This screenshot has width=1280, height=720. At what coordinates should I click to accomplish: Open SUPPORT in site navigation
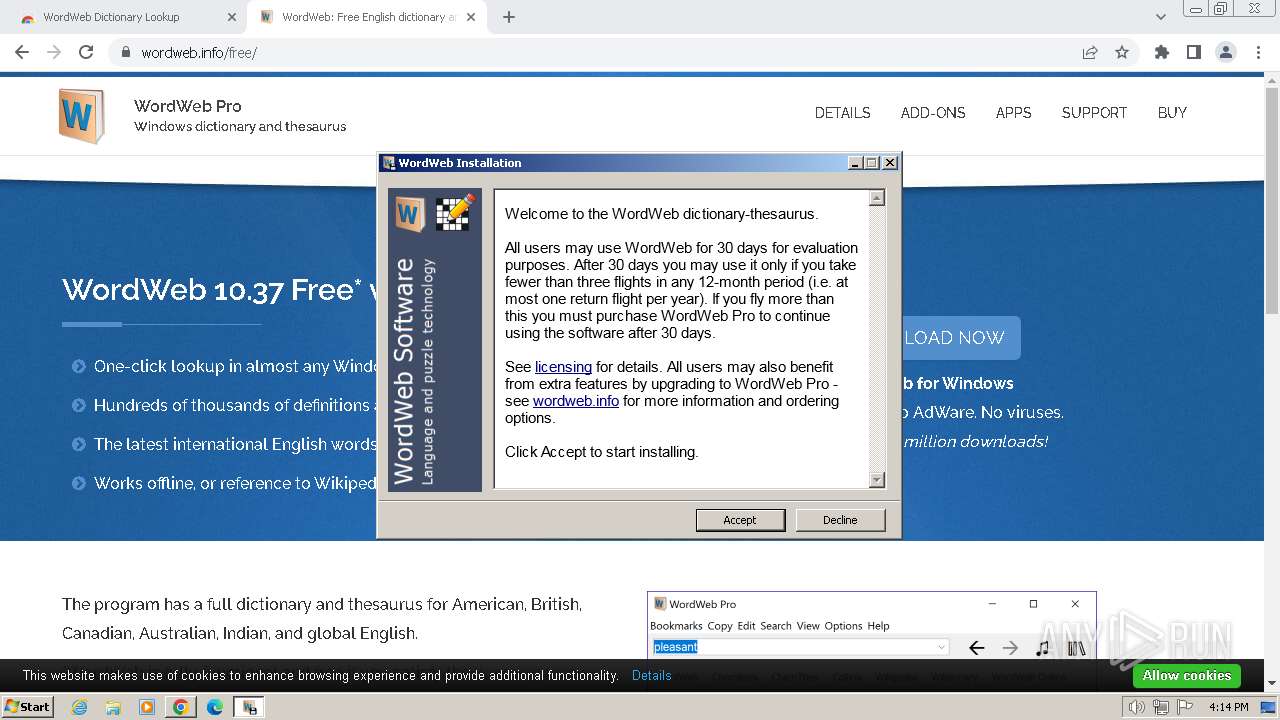pos(1094,113)
